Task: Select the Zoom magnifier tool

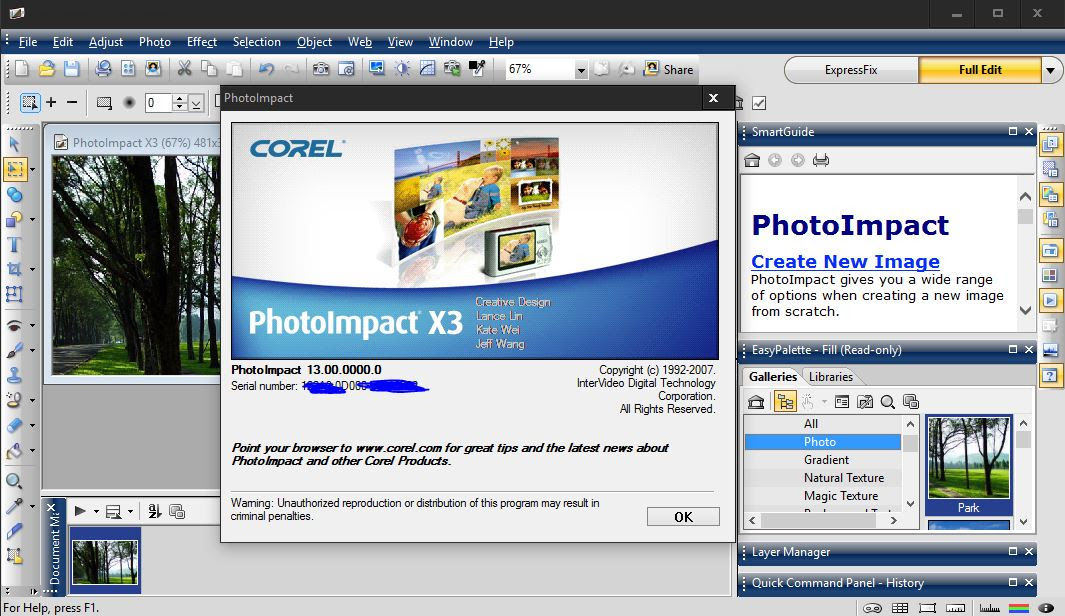Action: 14,482
